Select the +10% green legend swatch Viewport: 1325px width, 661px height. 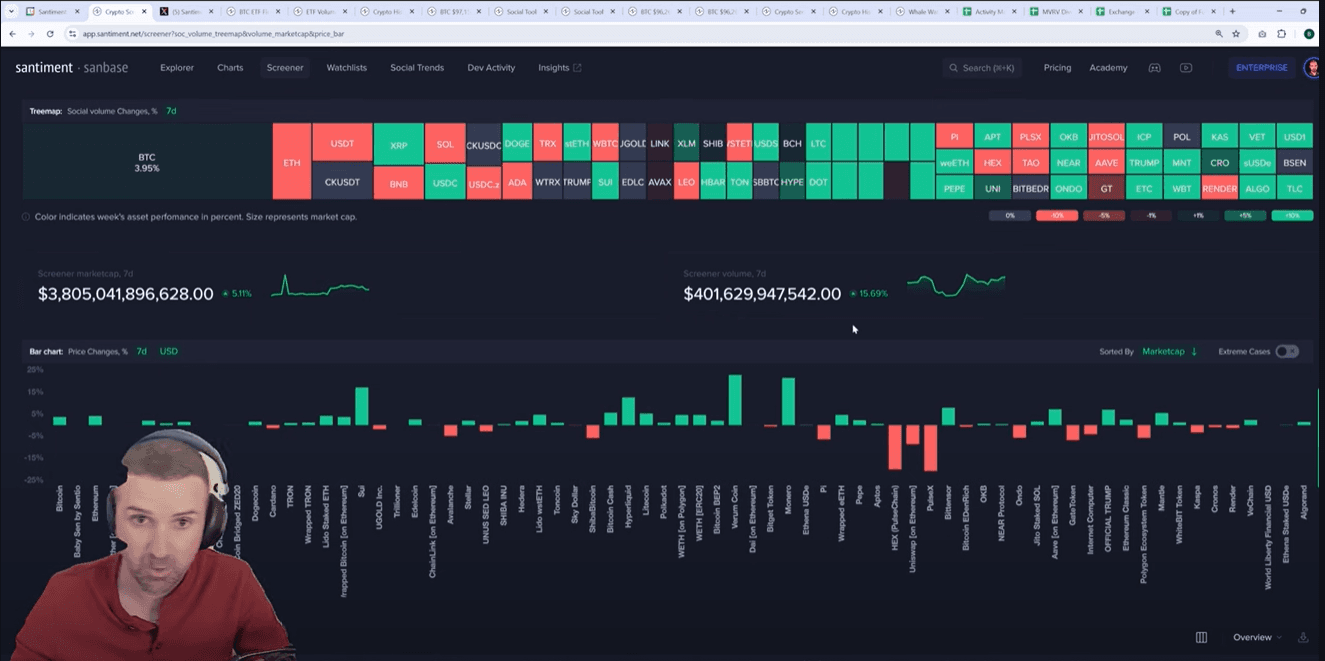1292,216
